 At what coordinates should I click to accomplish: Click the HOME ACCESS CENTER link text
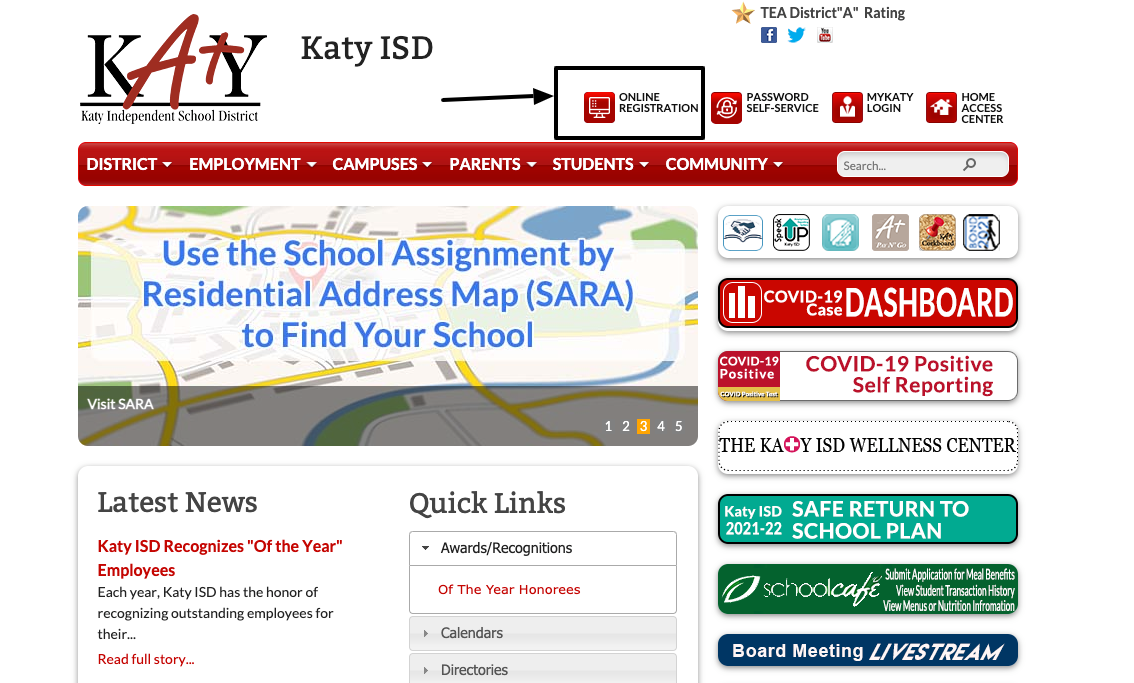click(x=982, y=108)
